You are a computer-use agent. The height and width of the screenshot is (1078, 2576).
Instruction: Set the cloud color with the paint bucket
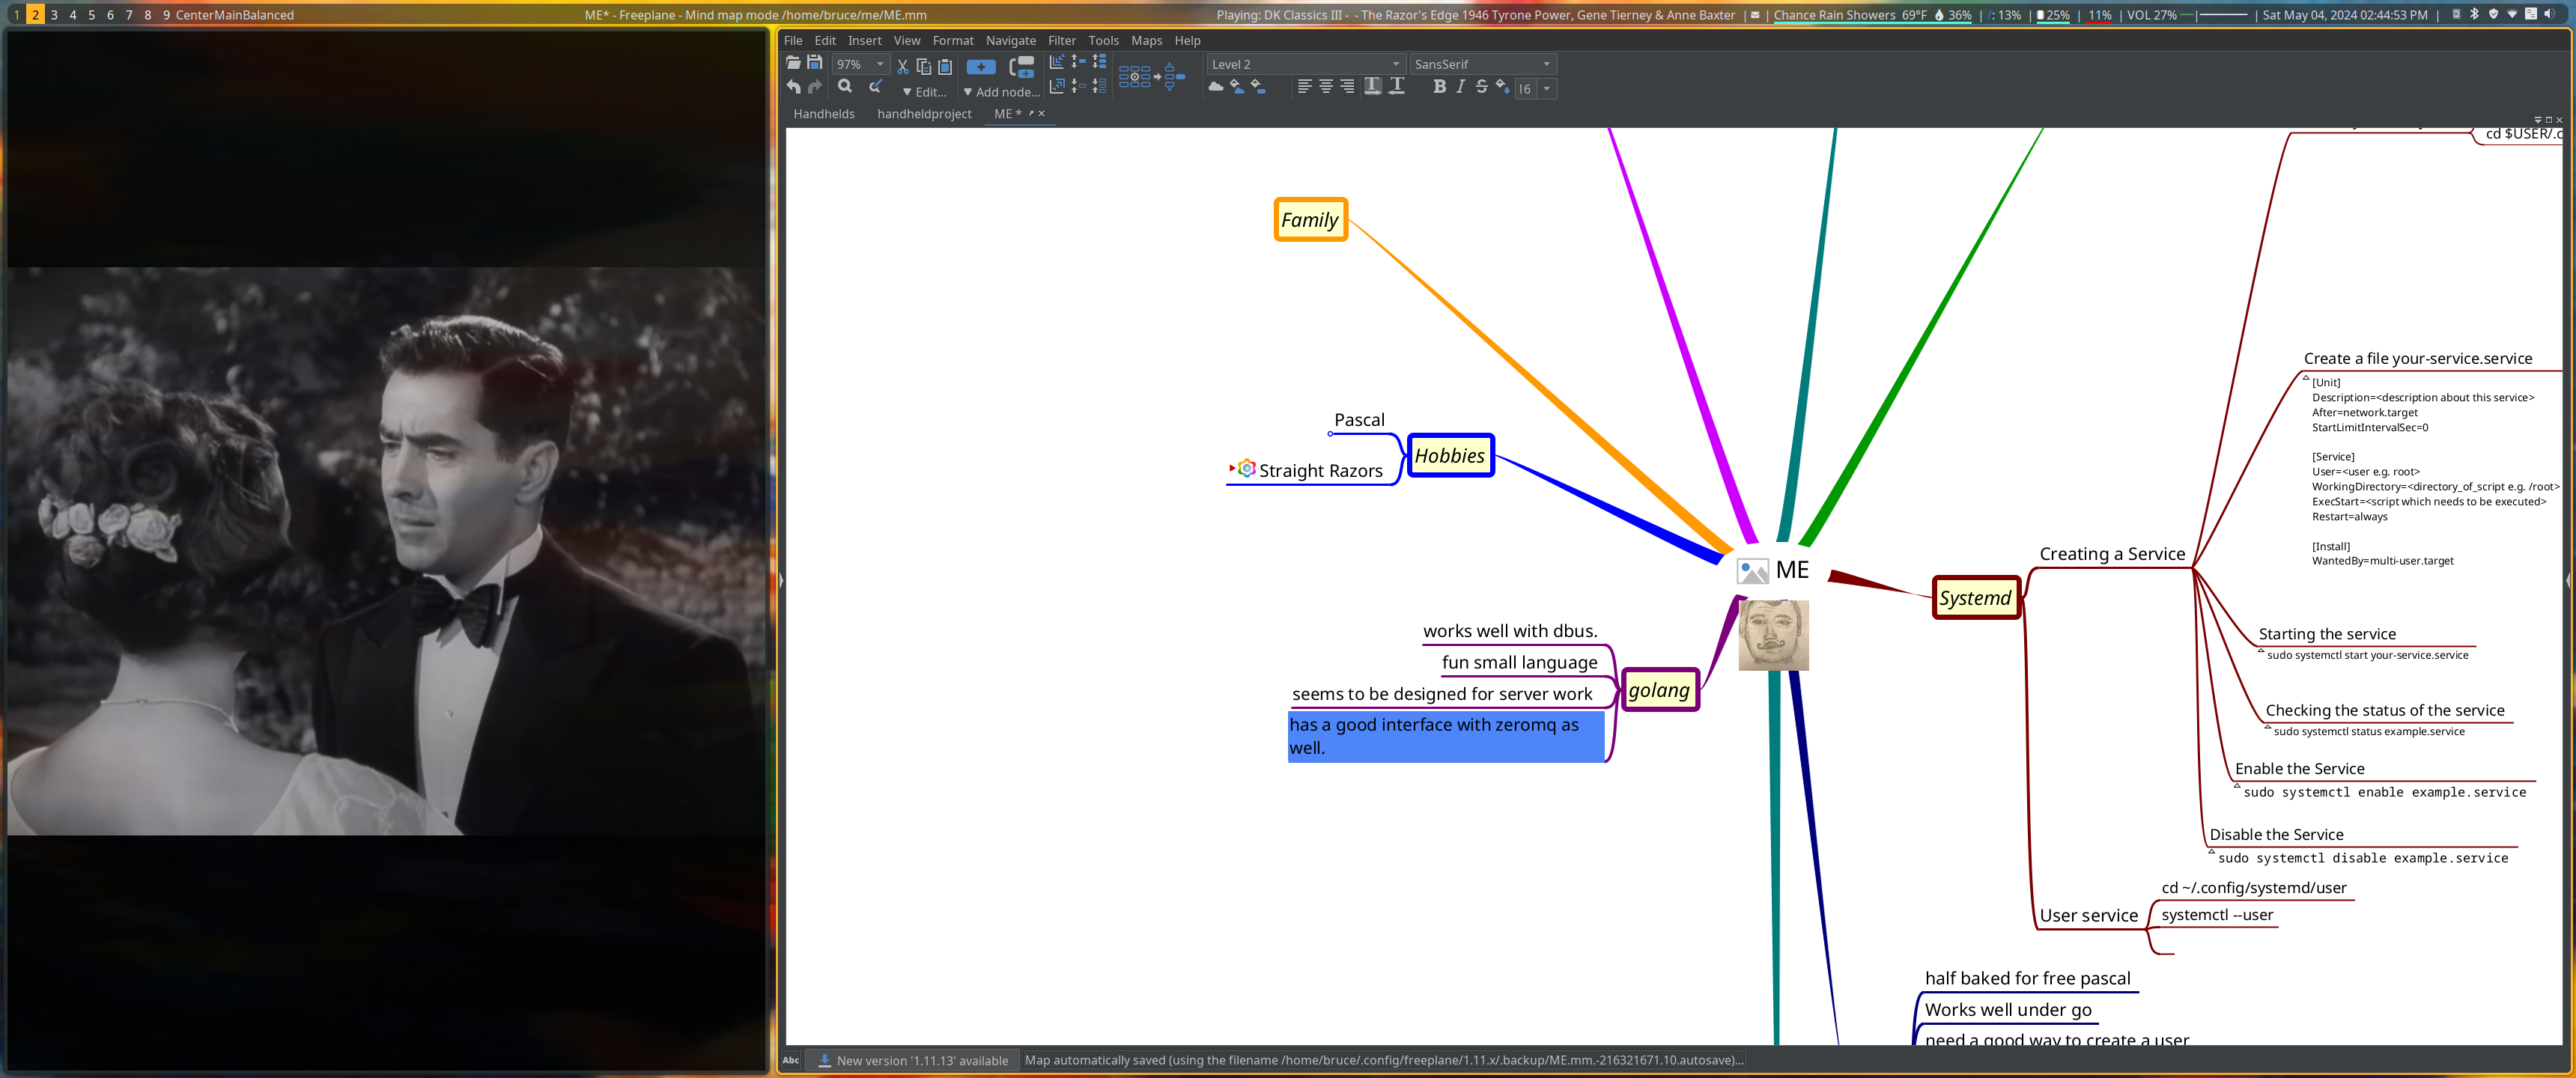(x=1237, y=87)
